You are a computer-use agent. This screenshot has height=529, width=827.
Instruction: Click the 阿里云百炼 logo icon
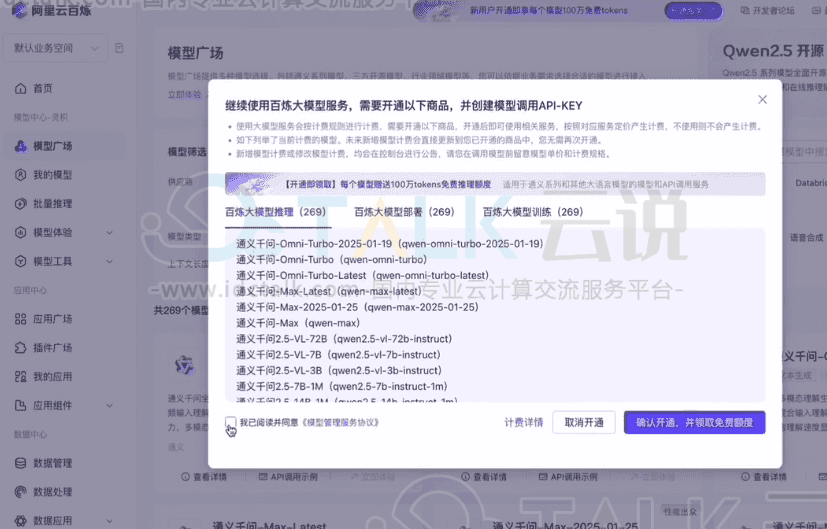click(x=20, y=10)
